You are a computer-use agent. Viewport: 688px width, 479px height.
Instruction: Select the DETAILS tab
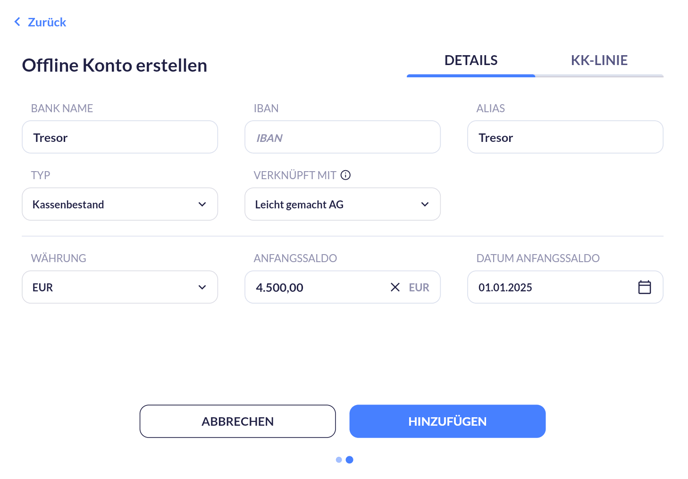(x=471, y=61)
